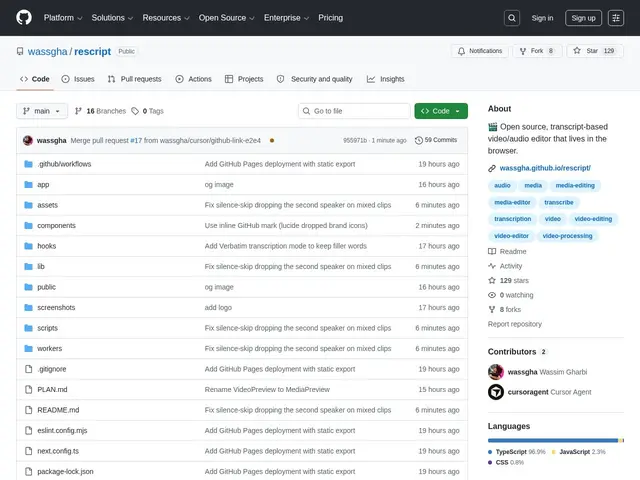Open the wassgha.github.io/rescript link
The height and width of the screenshot is (480, 640).
(545, 168)
